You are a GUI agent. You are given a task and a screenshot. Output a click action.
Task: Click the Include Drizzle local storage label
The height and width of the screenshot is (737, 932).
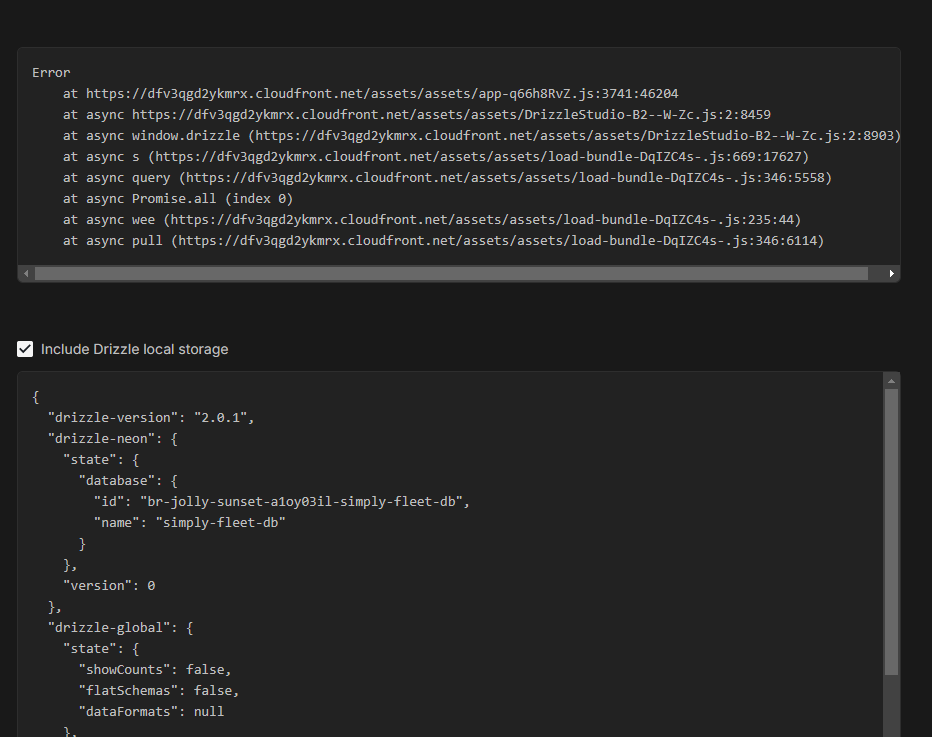click(134, 349)
